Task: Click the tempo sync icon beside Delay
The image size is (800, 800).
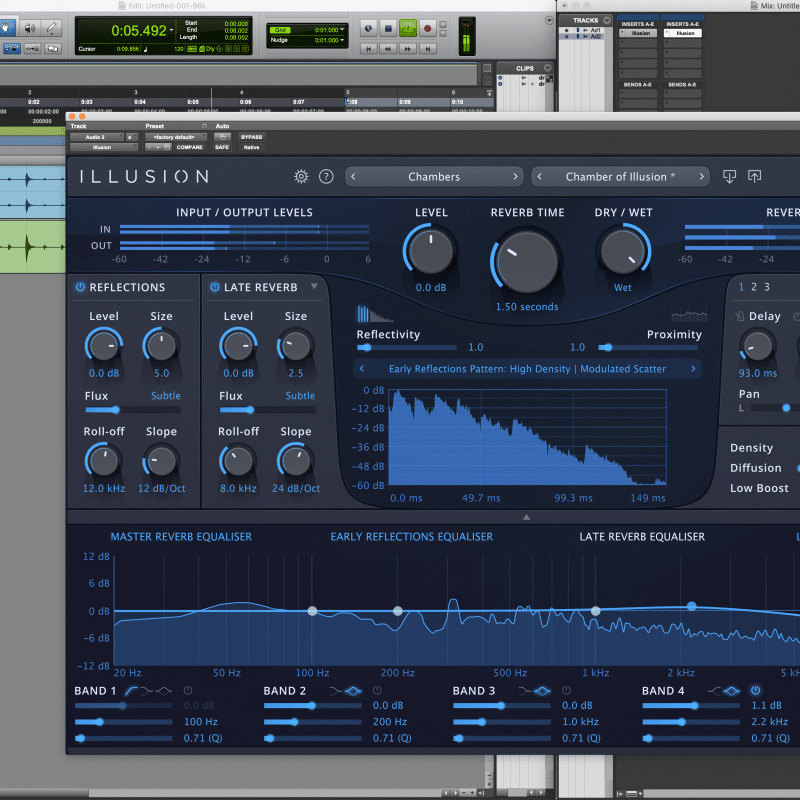Action: click(x=740, y=316)
